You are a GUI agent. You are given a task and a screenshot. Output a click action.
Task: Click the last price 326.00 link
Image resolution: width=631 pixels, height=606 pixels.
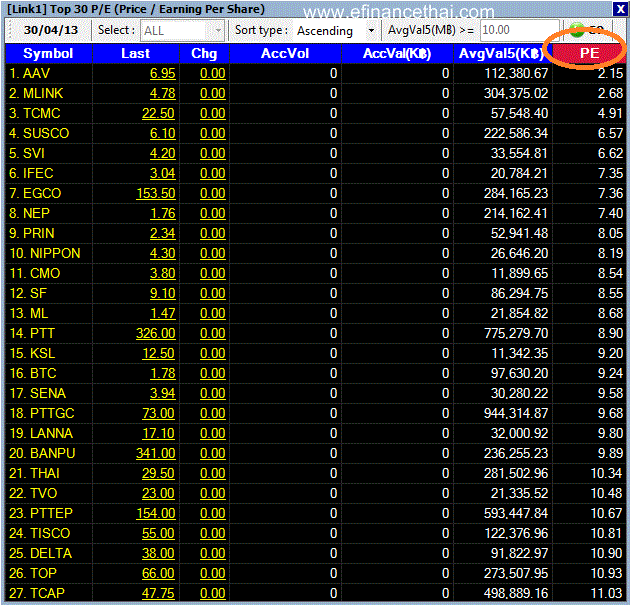pyautogui.click(x=156, y=334)
